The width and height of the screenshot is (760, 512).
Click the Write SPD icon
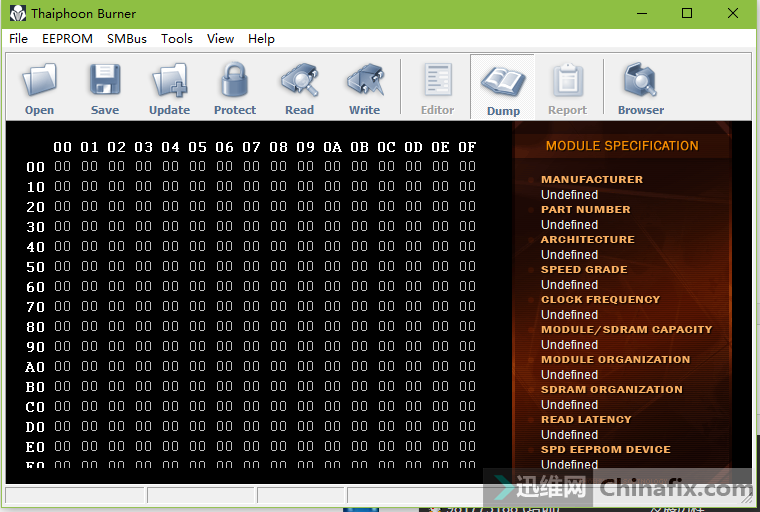[x=364, y=80]
